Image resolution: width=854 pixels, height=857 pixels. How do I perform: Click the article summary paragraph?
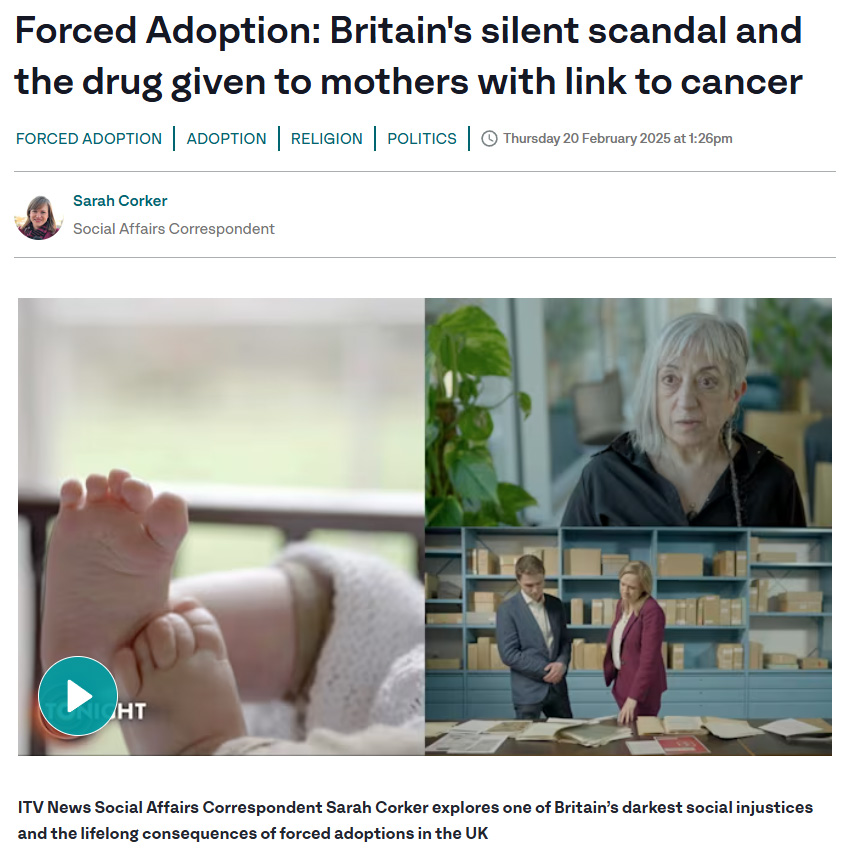(x=415, y=820)
